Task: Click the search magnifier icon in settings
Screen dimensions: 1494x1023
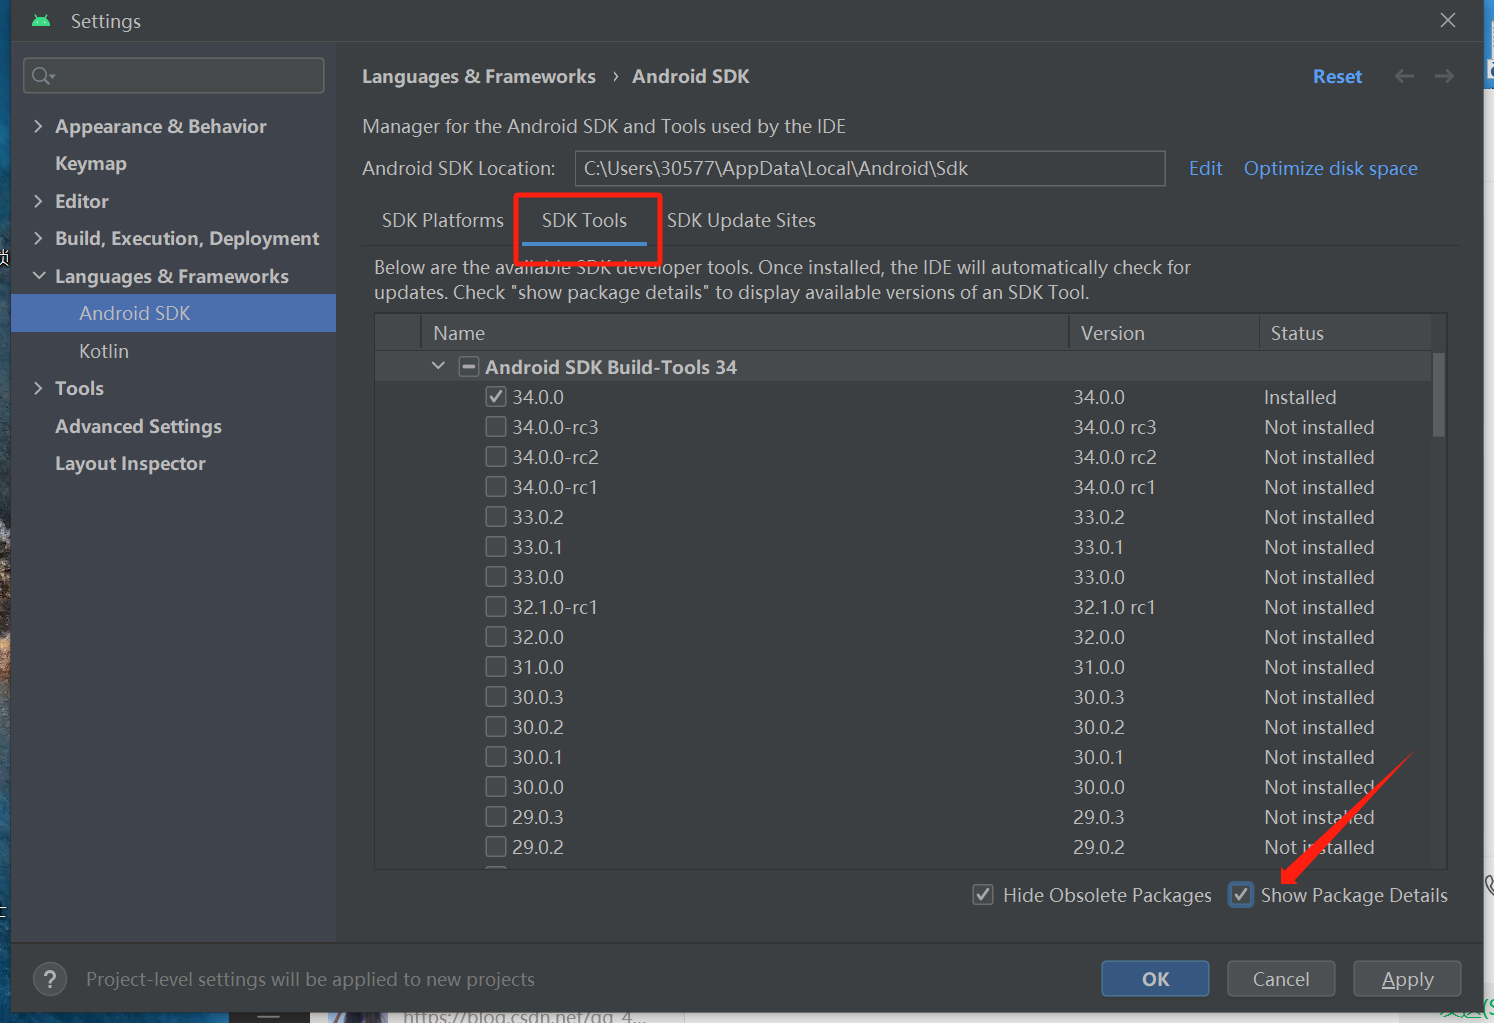Action: coord(42,76)
